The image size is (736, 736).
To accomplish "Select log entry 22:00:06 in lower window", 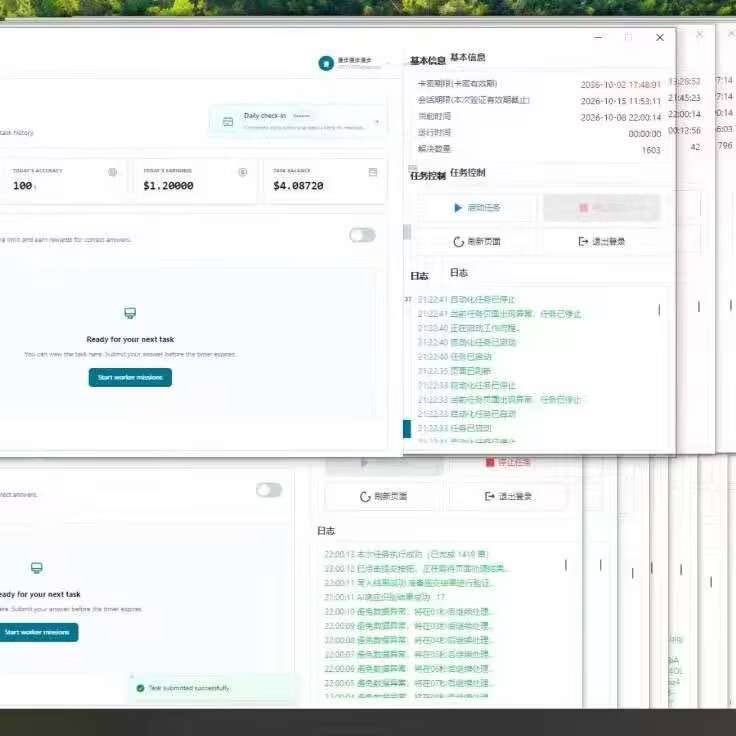I will (x=406, y=668).
